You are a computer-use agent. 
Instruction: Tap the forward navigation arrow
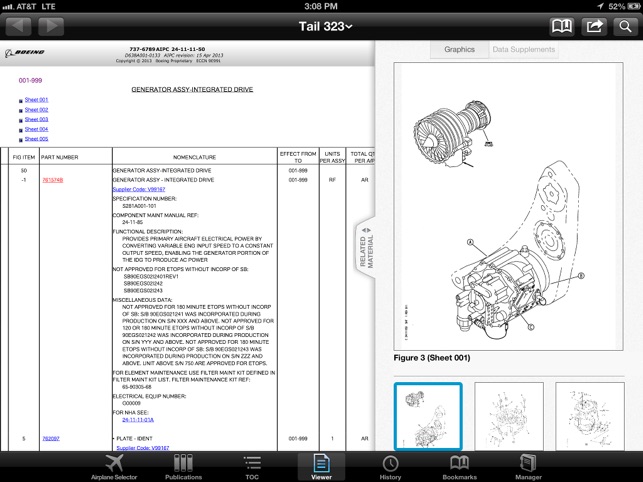51,27
